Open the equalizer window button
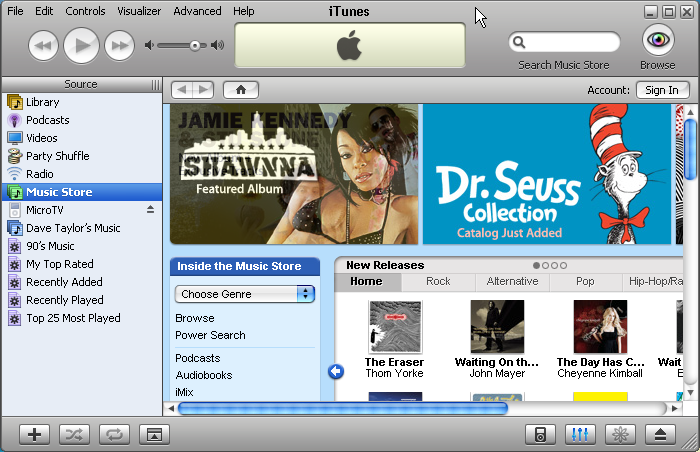The height and width of the screenshot is (452, 700). pyautogui.click(x=580, y=434)
